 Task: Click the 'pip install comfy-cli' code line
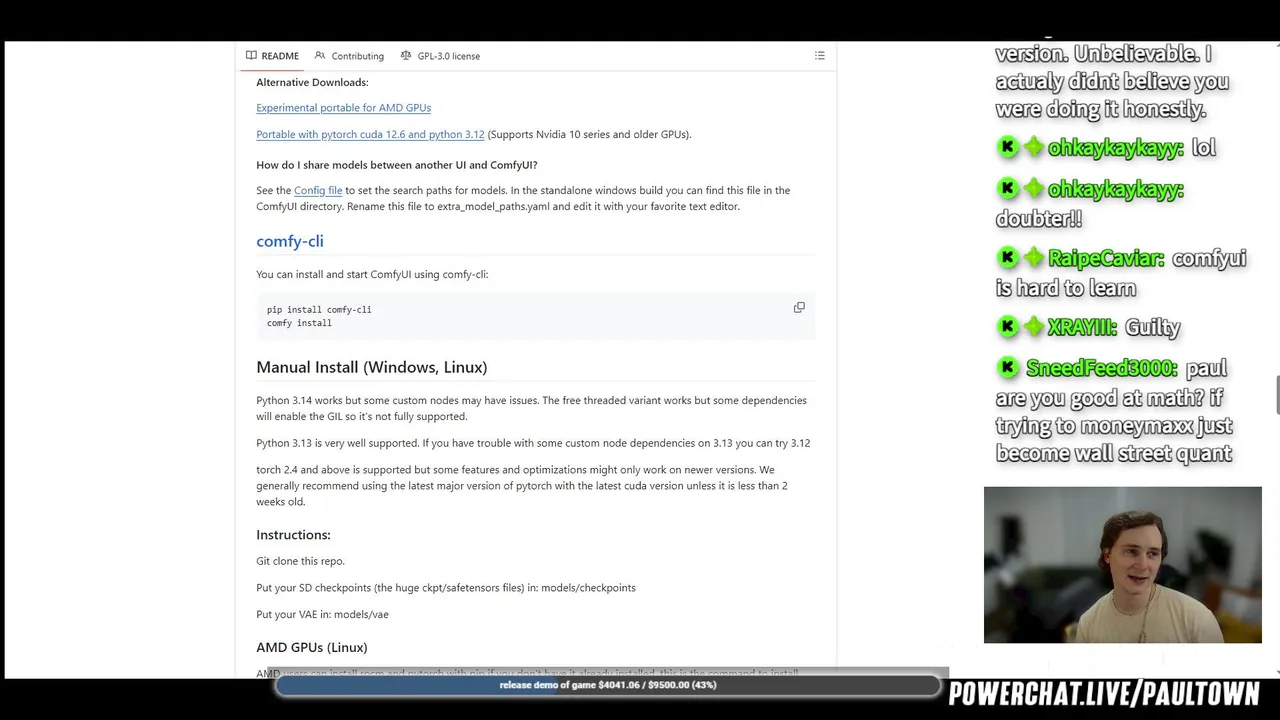pos(319,310)
